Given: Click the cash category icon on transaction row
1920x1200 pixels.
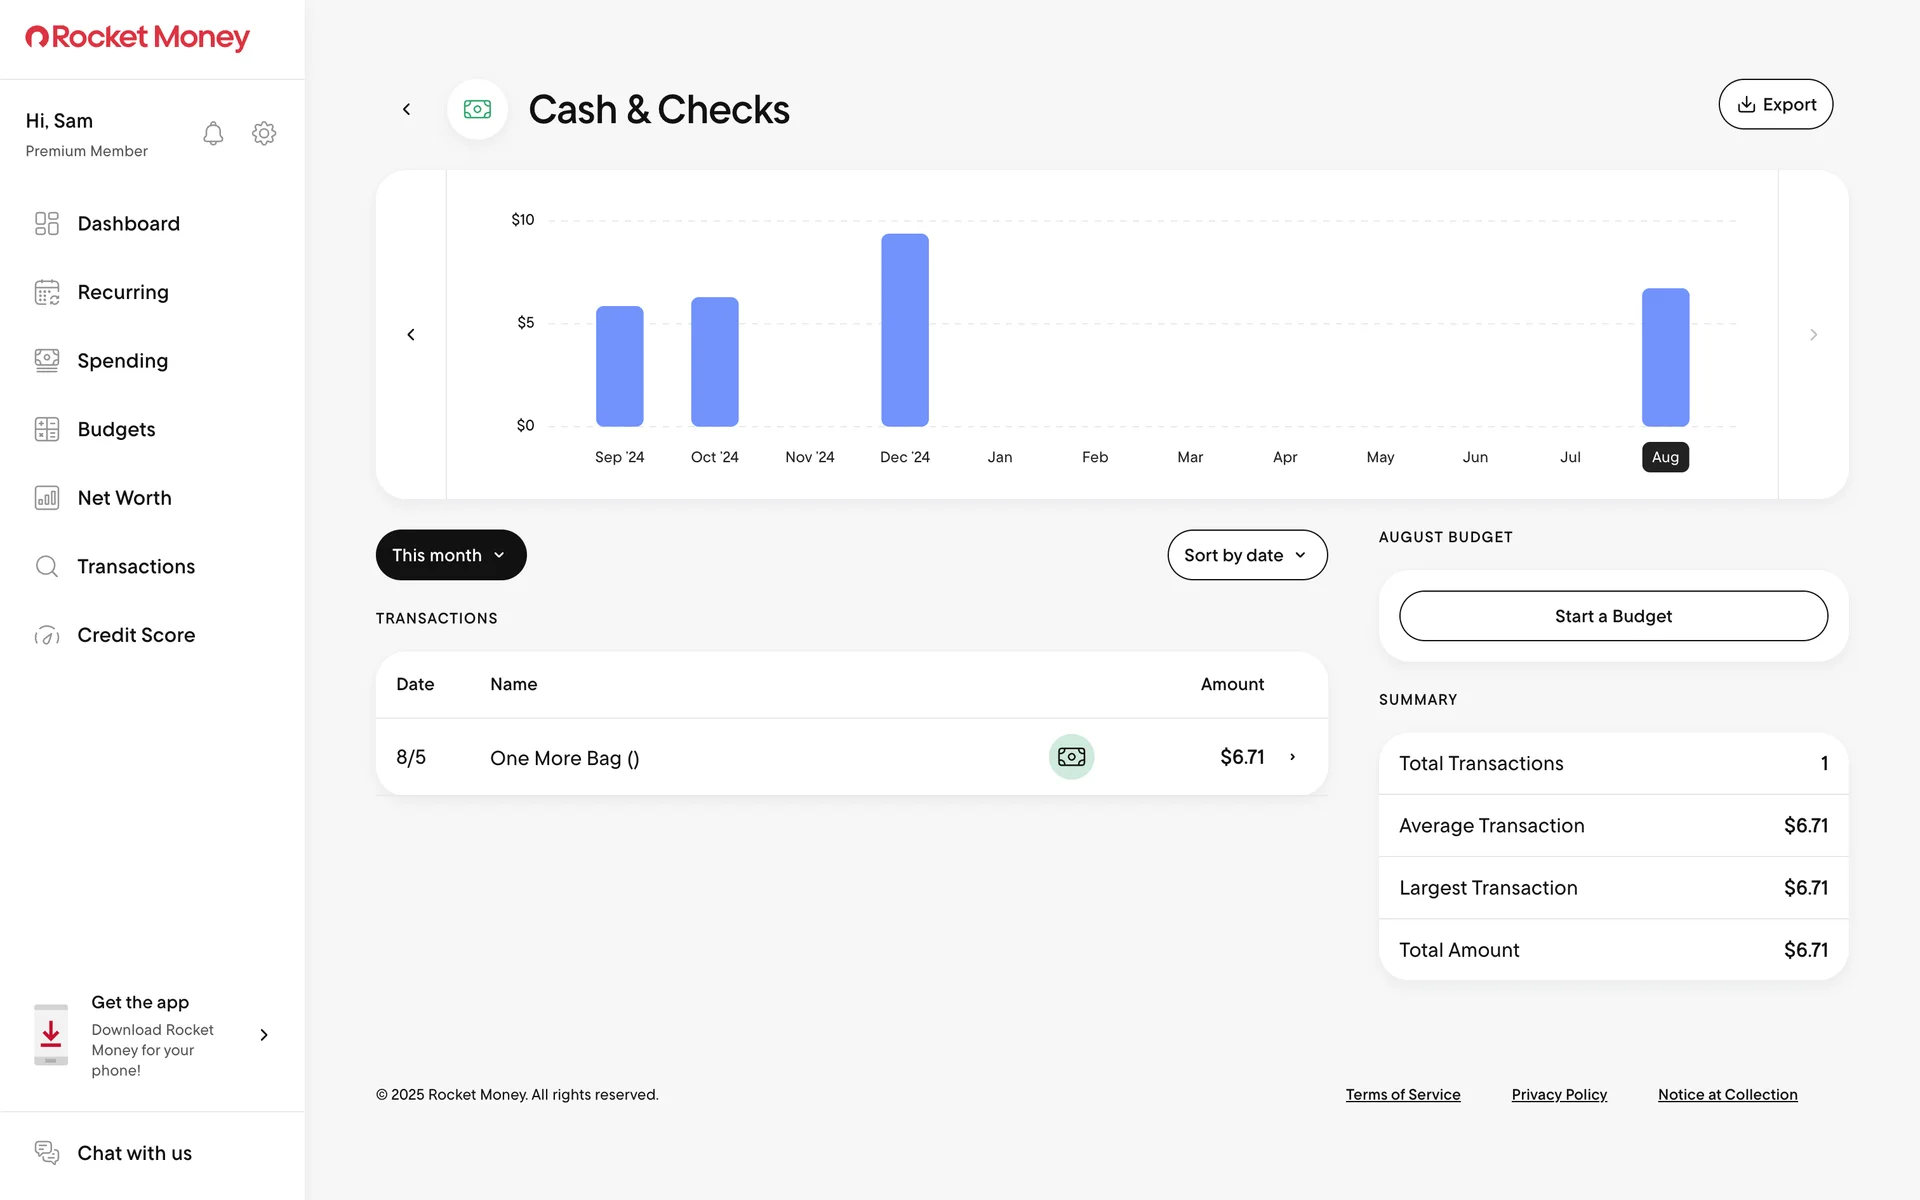Looking at the screenshot, I should coord(1071,757).
